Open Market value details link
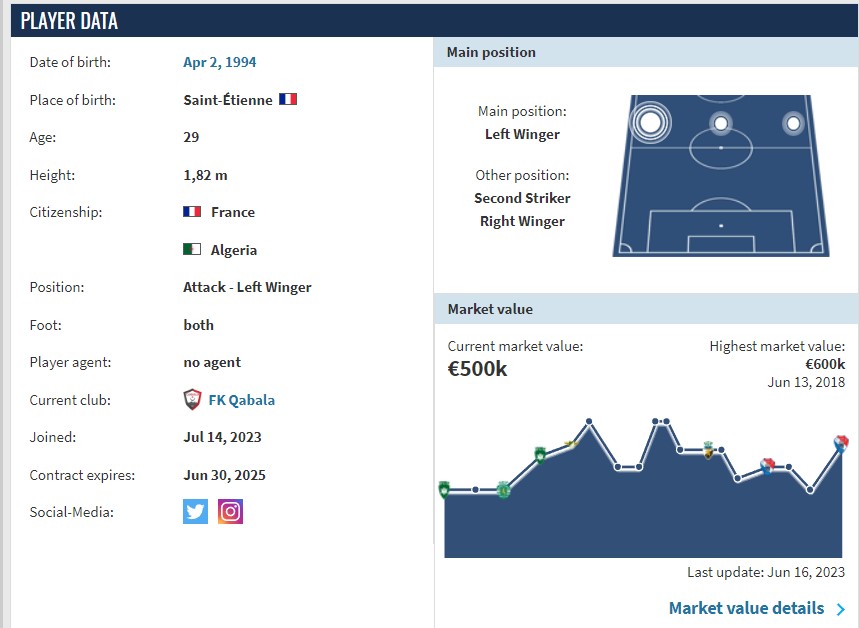 746,608
